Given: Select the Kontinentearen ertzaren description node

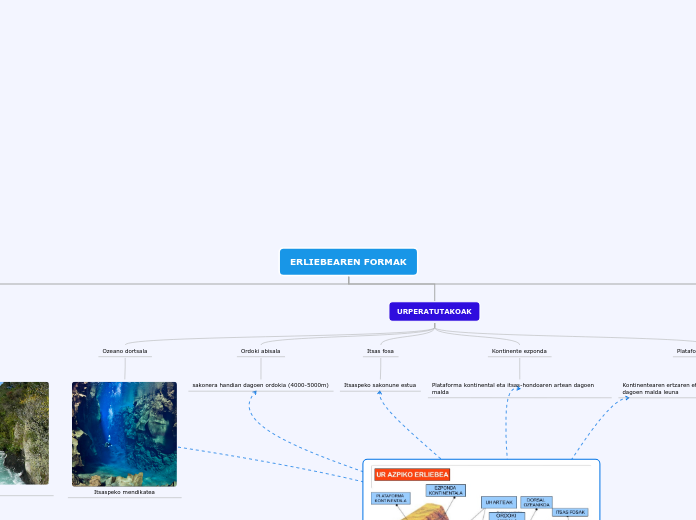Looking at the screenshot, I should point(659,389).
